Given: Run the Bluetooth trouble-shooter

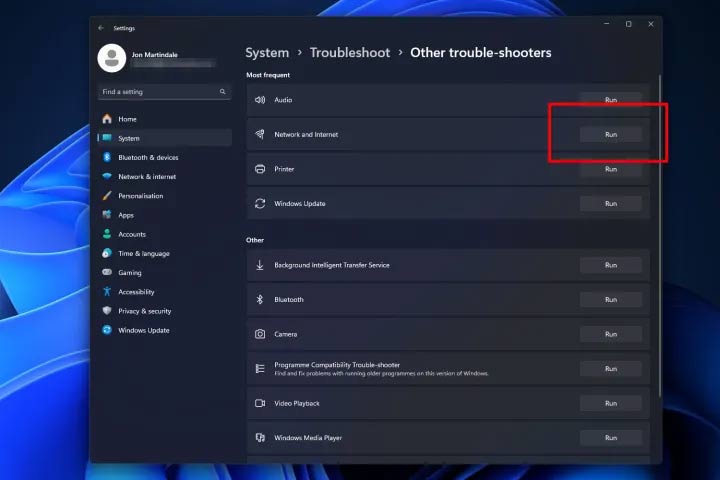Looking at the screenshot, I should pyautogui.click(x=610, y=299).
